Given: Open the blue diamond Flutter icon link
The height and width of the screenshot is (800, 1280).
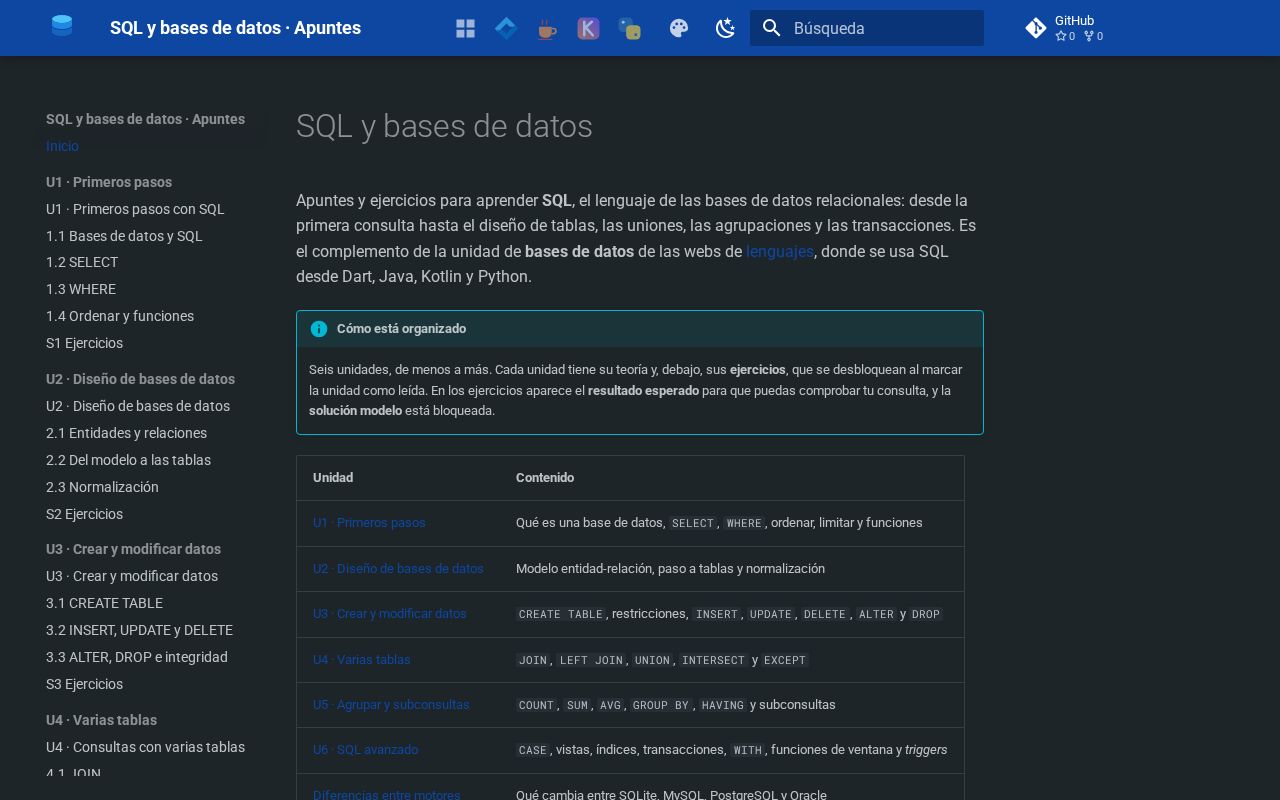Looking at the screenshot, I should 506,28.
